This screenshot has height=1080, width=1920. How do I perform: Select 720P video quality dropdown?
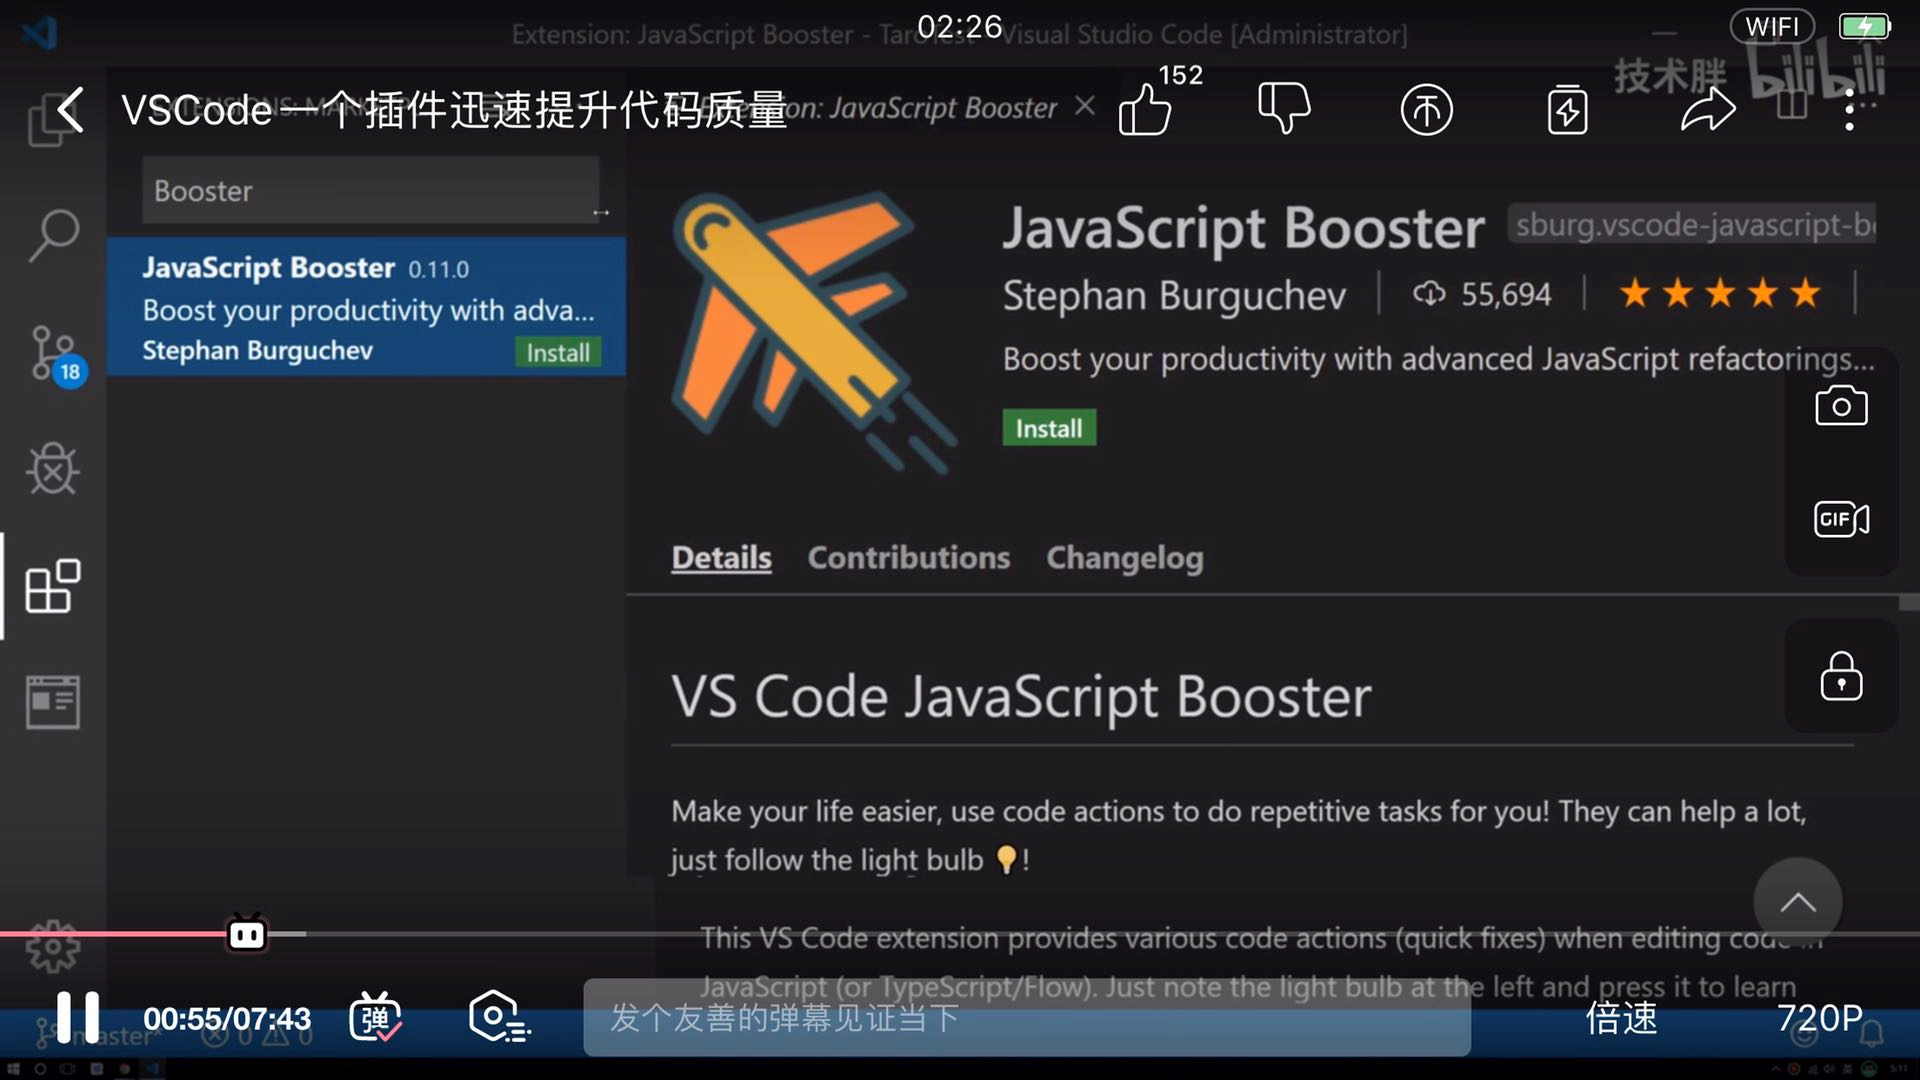1824,1017
